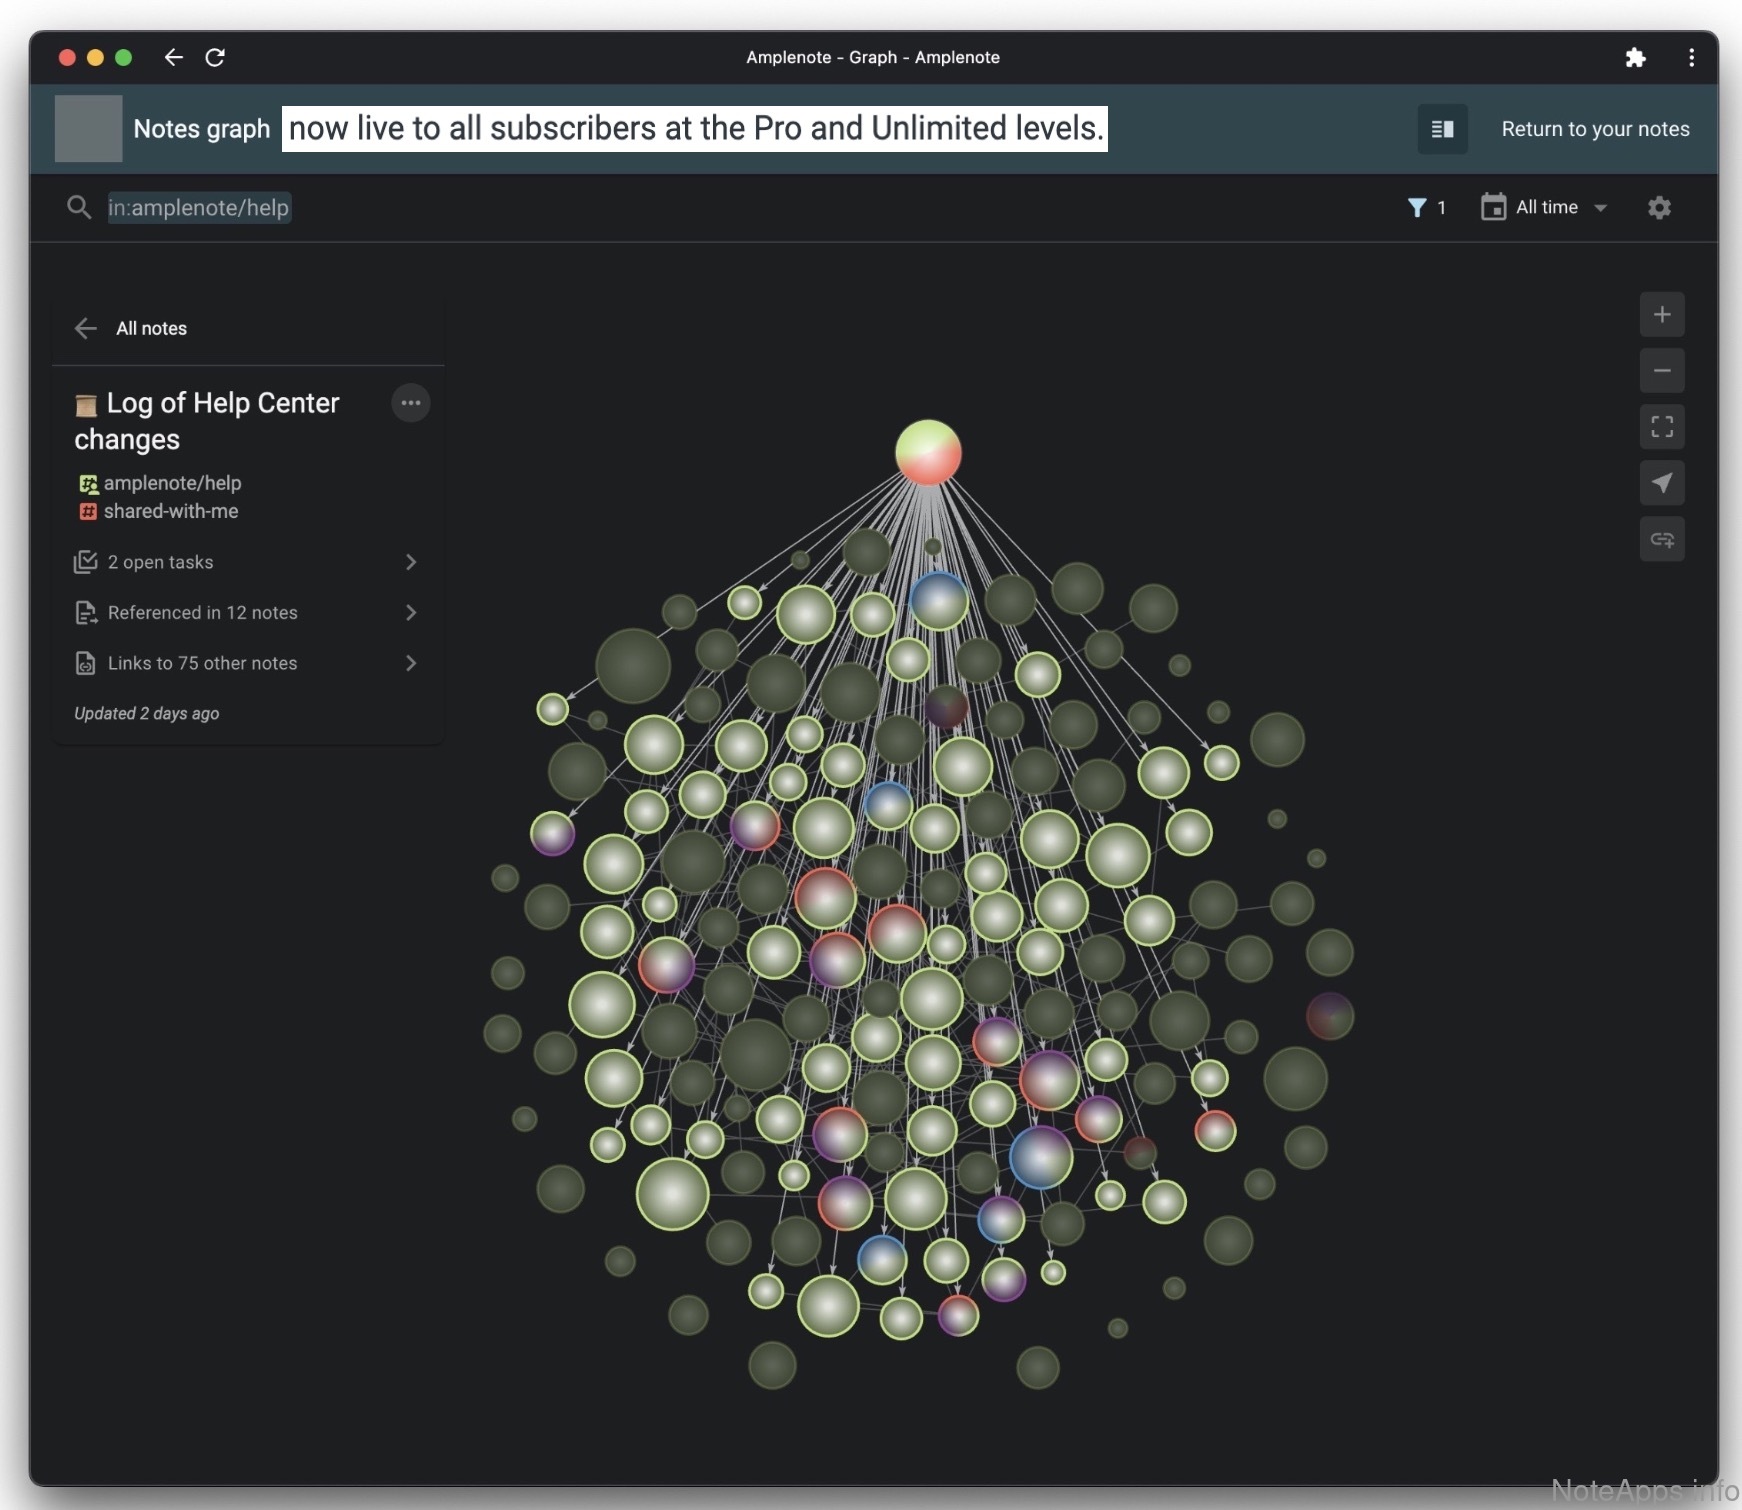Go back to All notes

pyautogui.click(x=131, y=328)
